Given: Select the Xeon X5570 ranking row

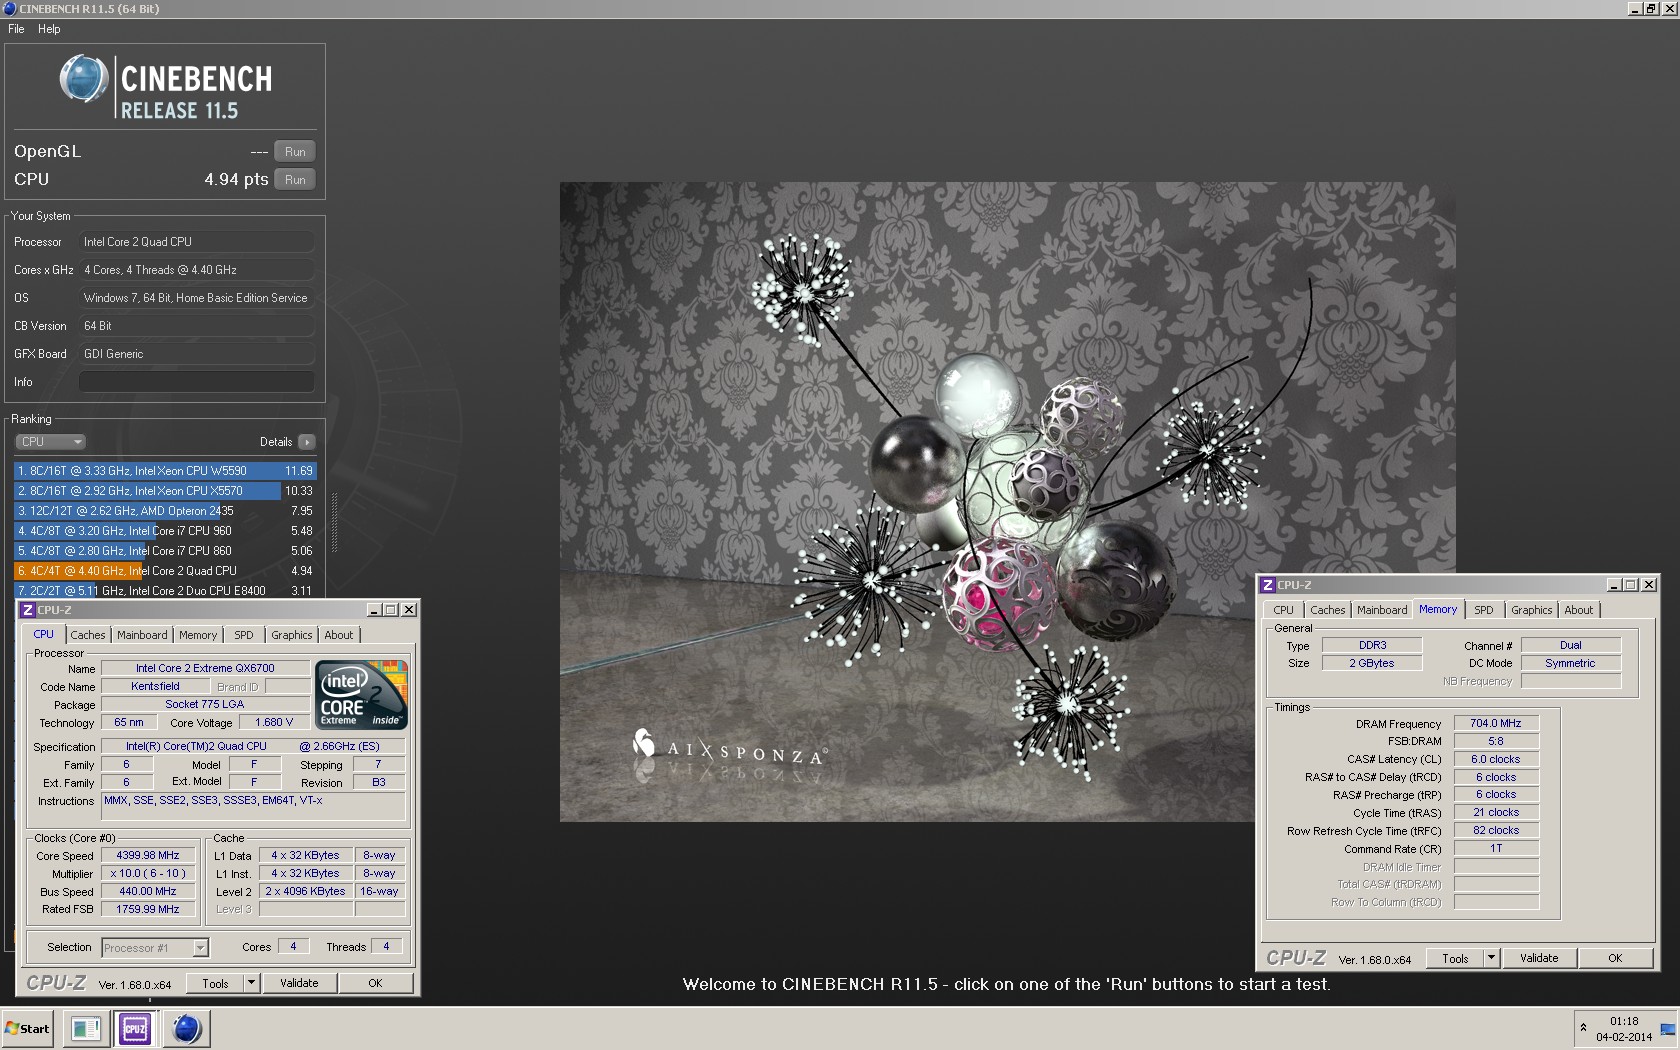Looking at the screenshot, I should click(x=165, y=491).
